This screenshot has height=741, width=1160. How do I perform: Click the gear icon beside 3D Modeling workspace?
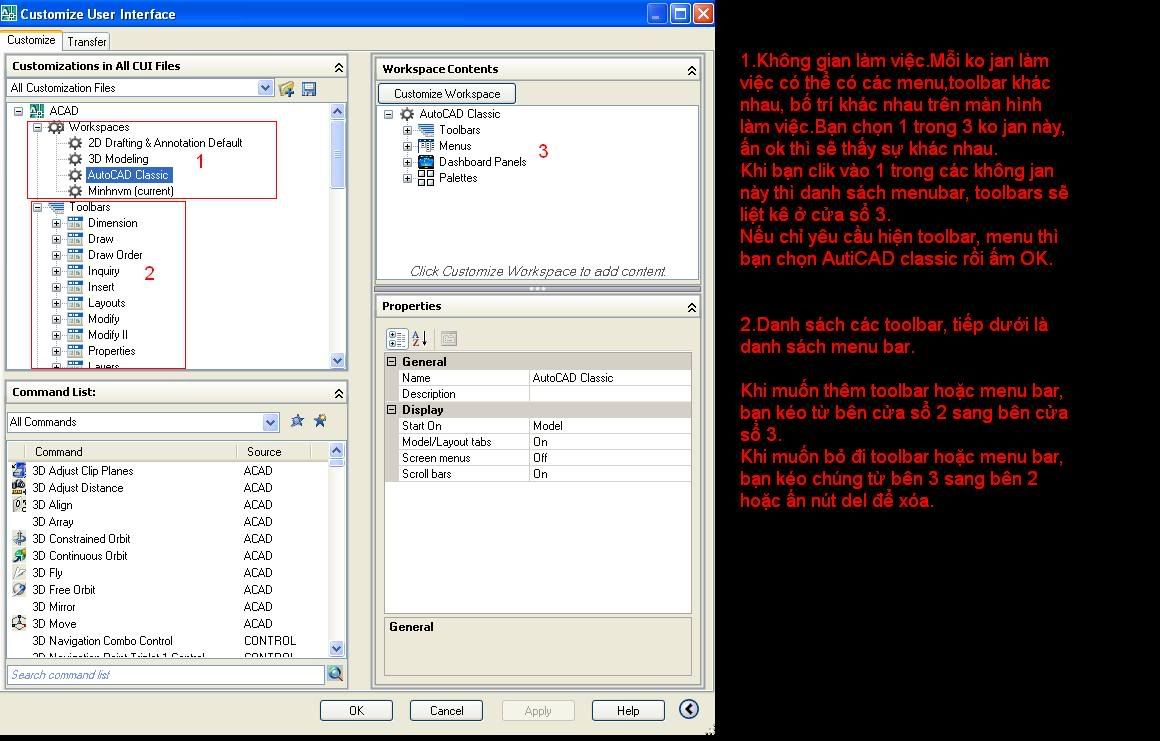[x=75, y=159]
